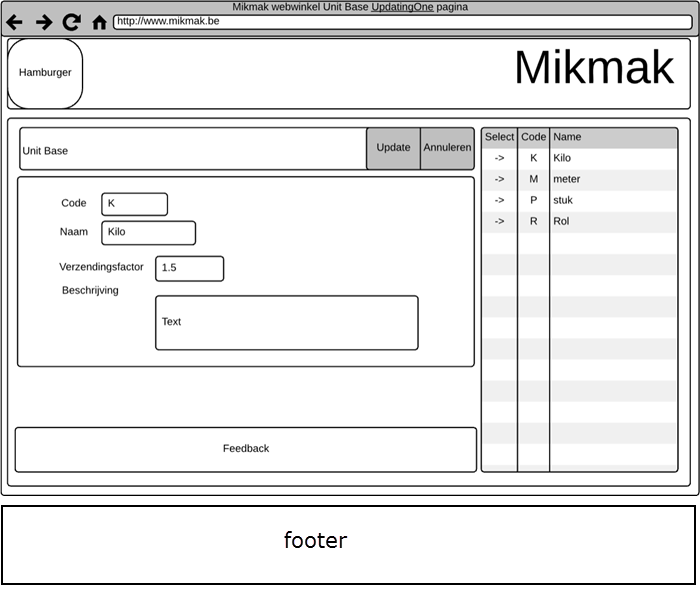The image size is (700, 593).
Task: Click the Mikmak site title
Action: pyautogui.click(x=594, y=68)
